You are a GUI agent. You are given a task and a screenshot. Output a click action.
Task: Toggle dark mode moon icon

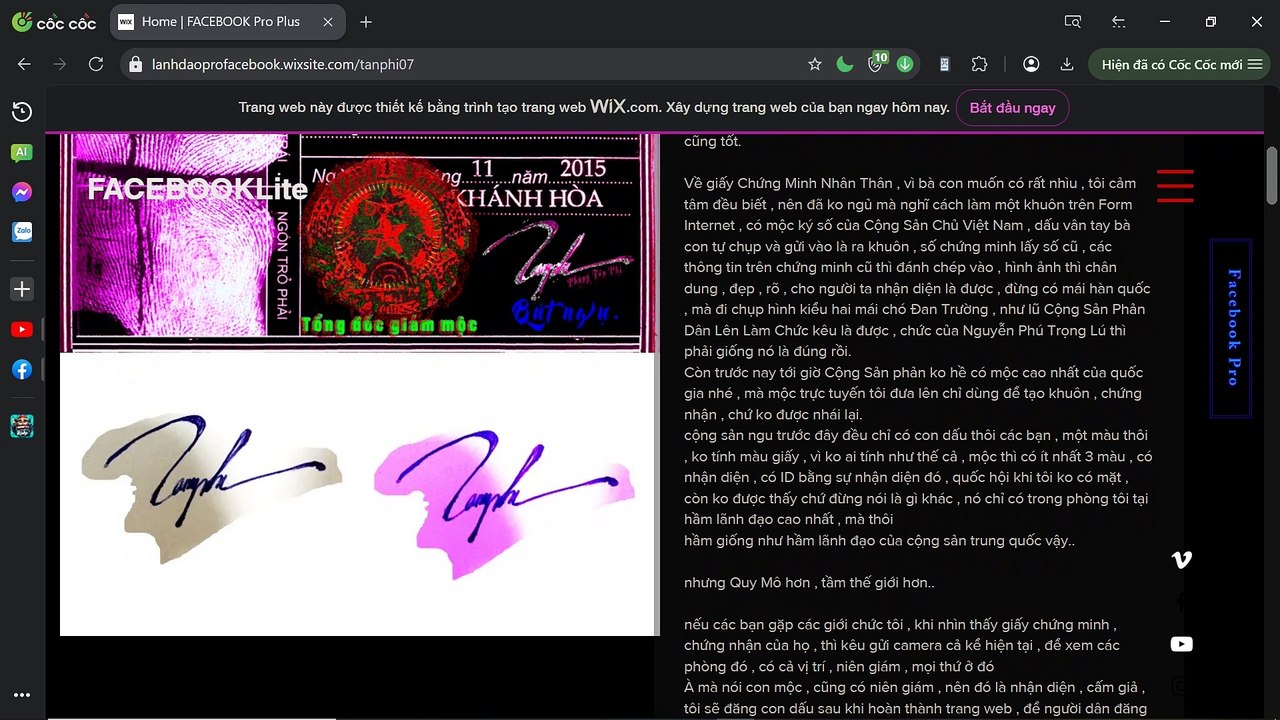click(845, 64)
